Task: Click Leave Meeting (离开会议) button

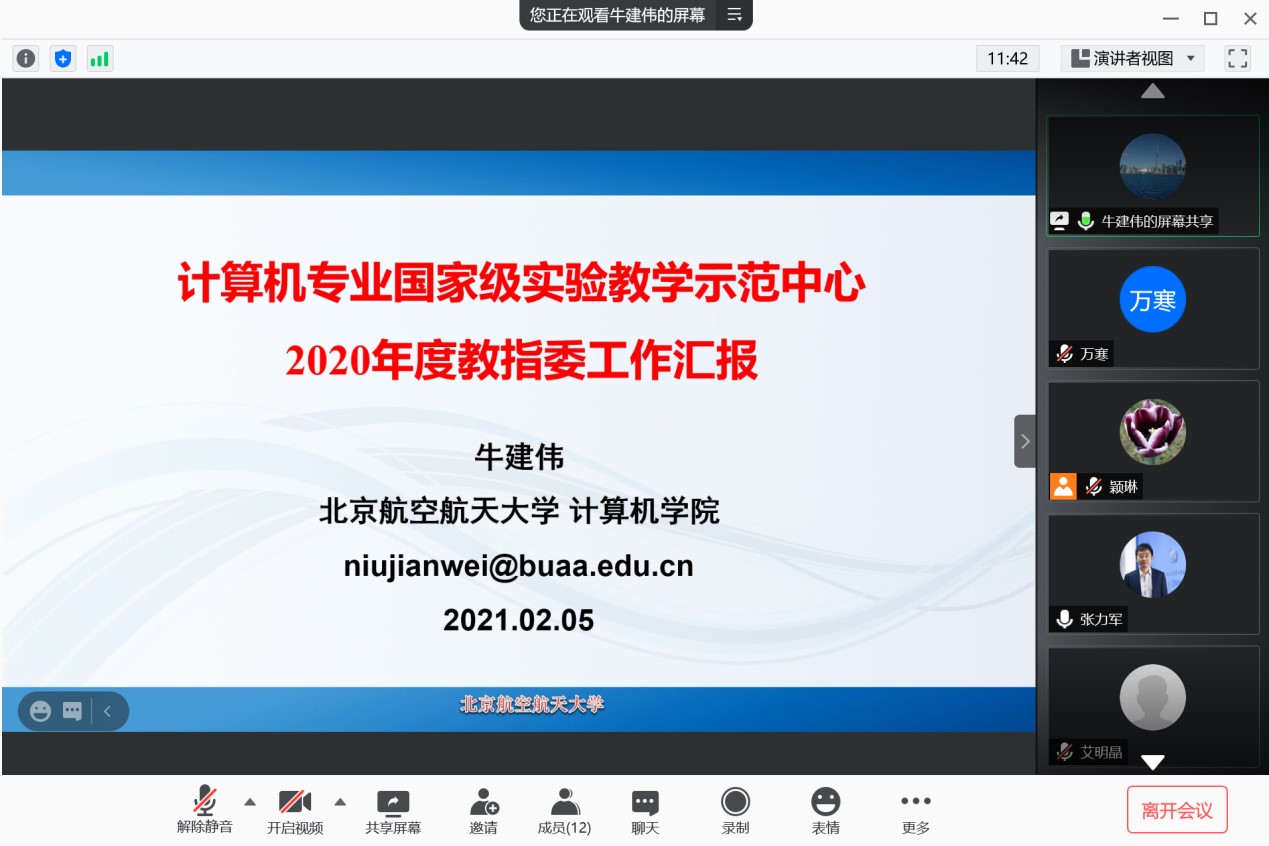Action: [1177, 810]
